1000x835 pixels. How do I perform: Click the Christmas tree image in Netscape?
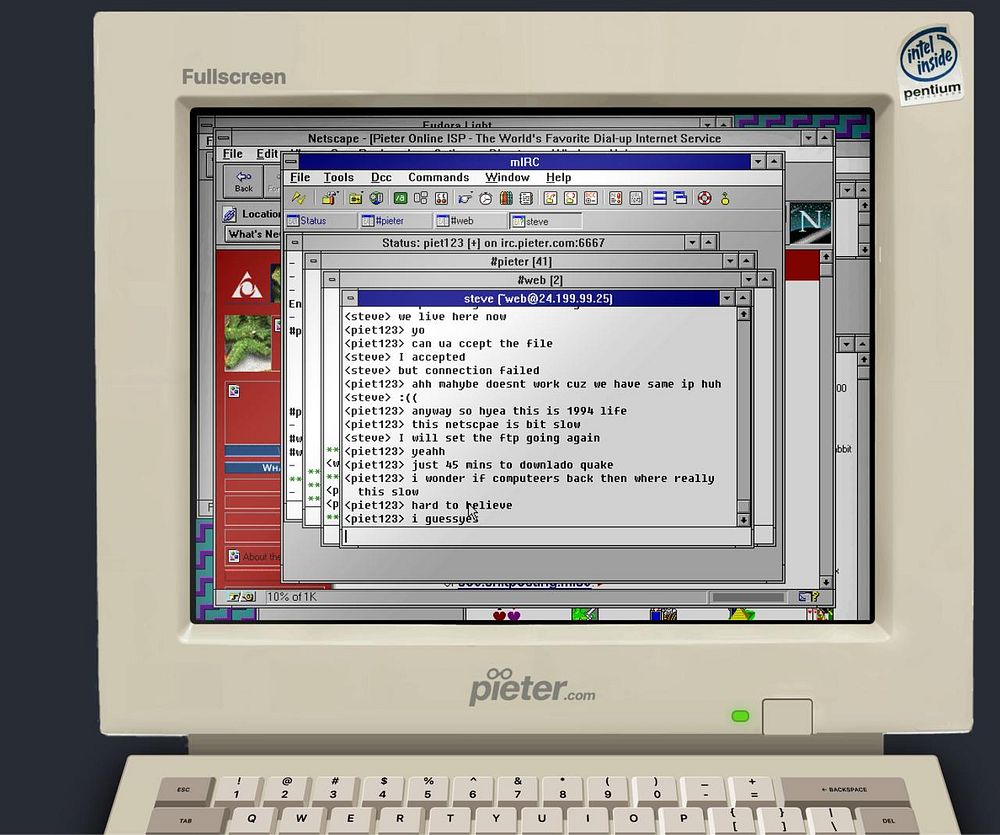(248, 343)
